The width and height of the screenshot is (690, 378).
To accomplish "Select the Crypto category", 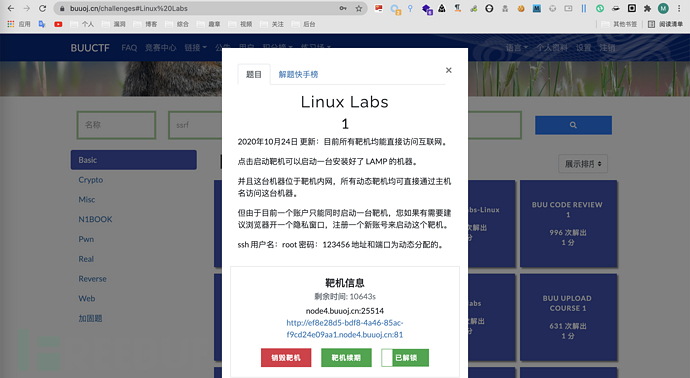I will pyautogui.click(x=91, y=180).
